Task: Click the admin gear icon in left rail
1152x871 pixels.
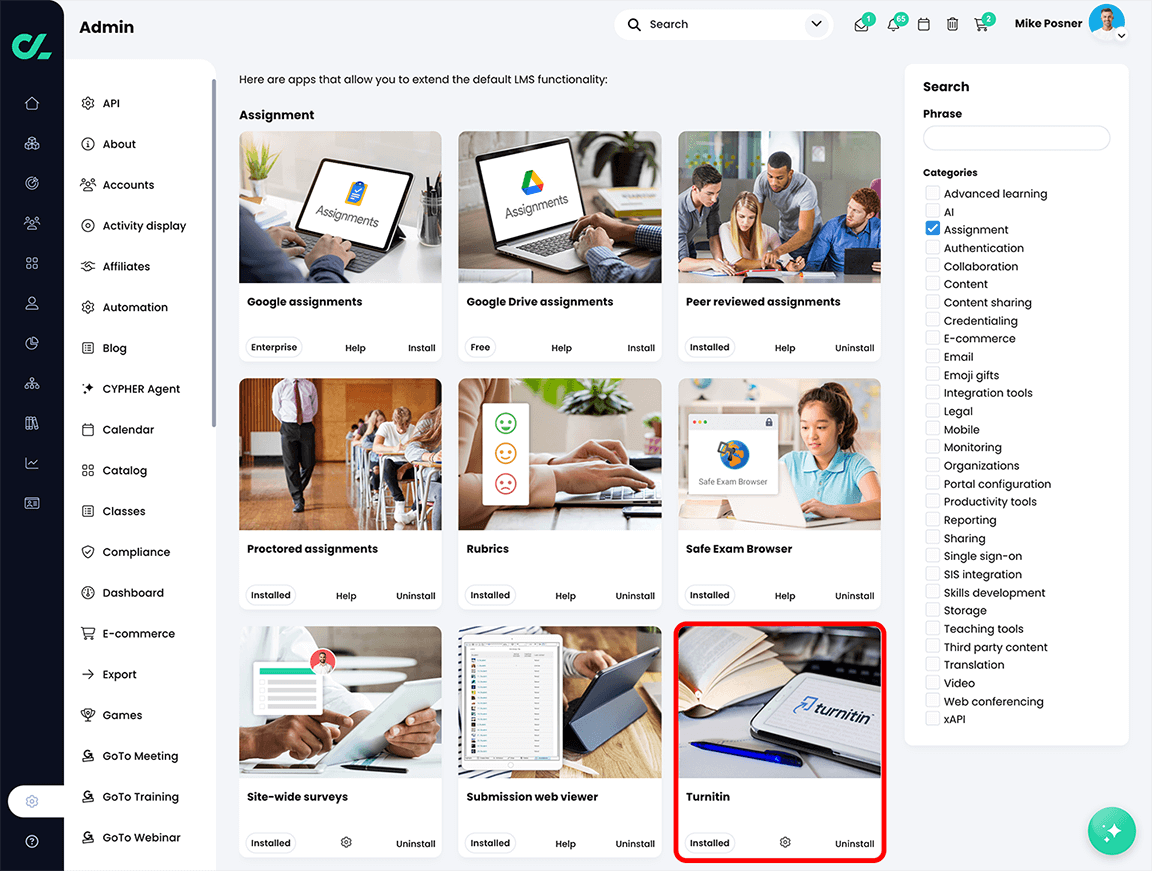Action: (32, 801)
